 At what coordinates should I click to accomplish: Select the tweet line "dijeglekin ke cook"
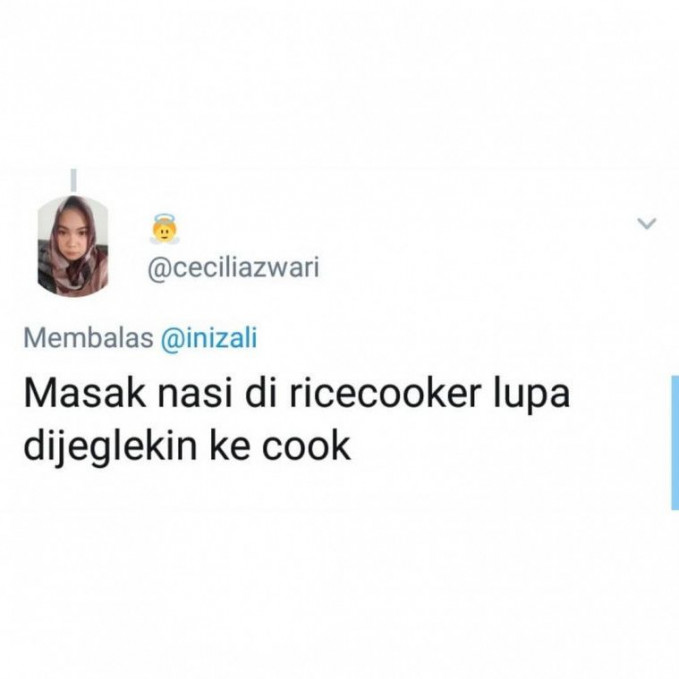[187, 446]
